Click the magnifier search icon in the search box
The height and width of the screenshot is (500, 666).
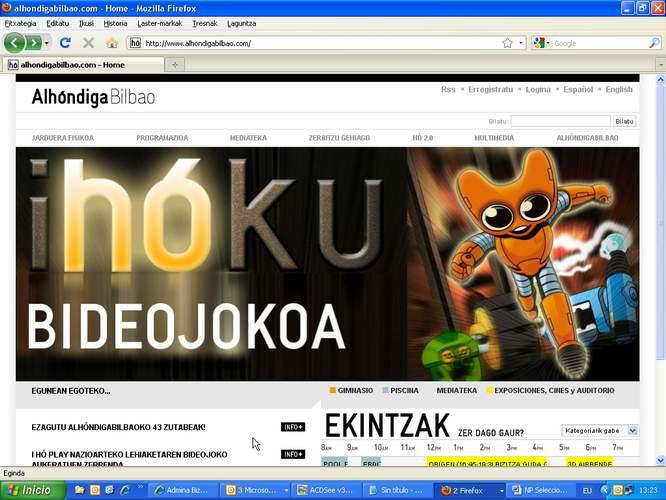tap(654, 43)
